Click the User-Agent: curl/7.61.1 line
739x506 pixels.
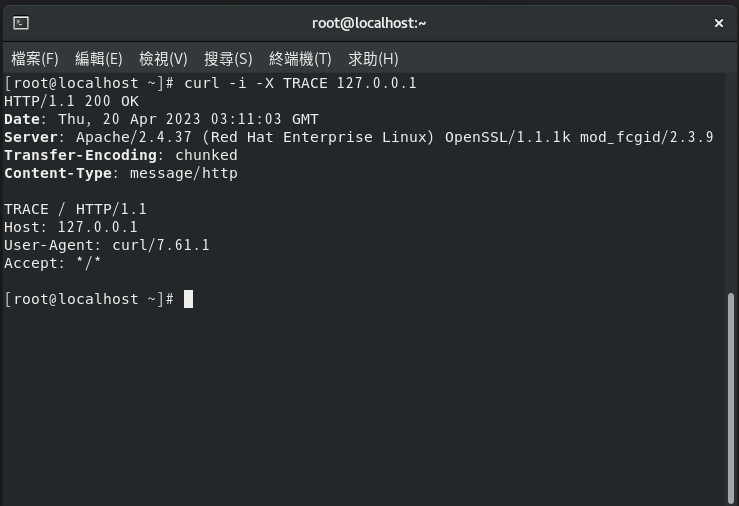tap(107, 245)
